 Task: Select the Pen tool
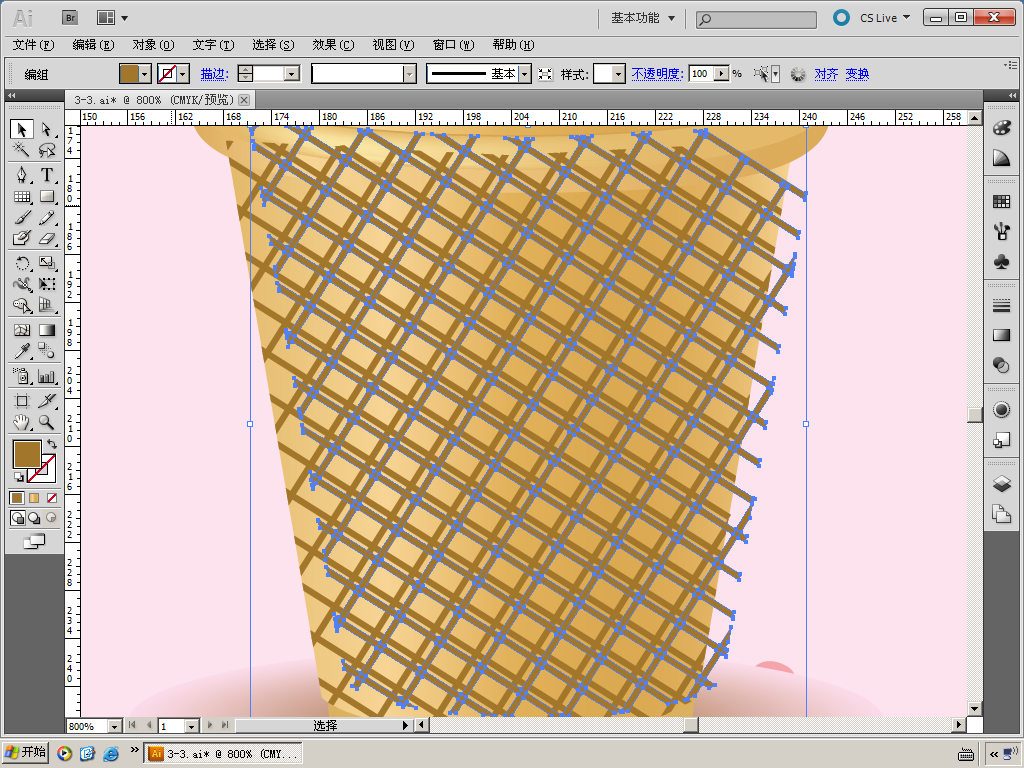(22, 175)
